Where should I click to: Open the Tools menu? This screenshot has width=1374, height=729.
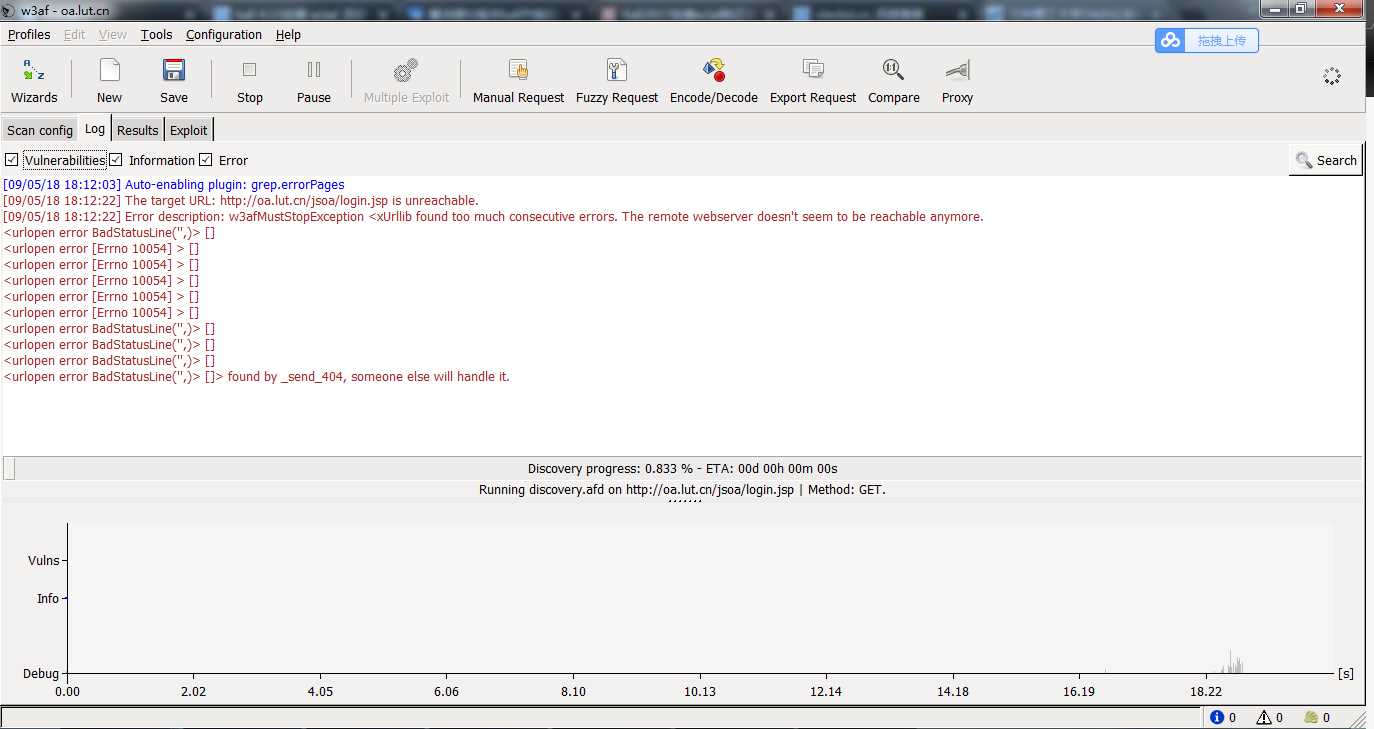coord(156,34)
